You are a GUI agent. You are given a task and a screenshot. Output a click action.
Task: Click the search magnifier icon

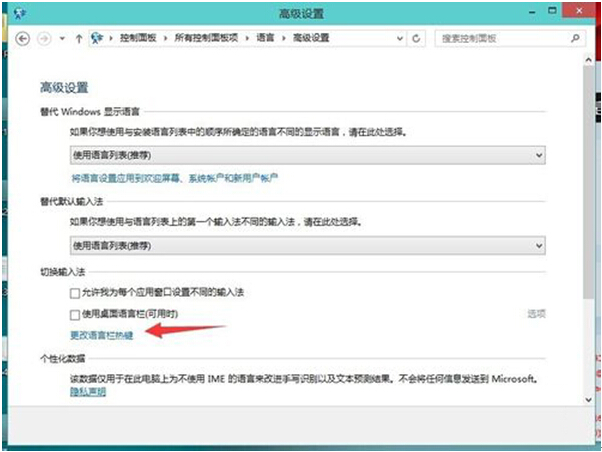pos(575,38)
